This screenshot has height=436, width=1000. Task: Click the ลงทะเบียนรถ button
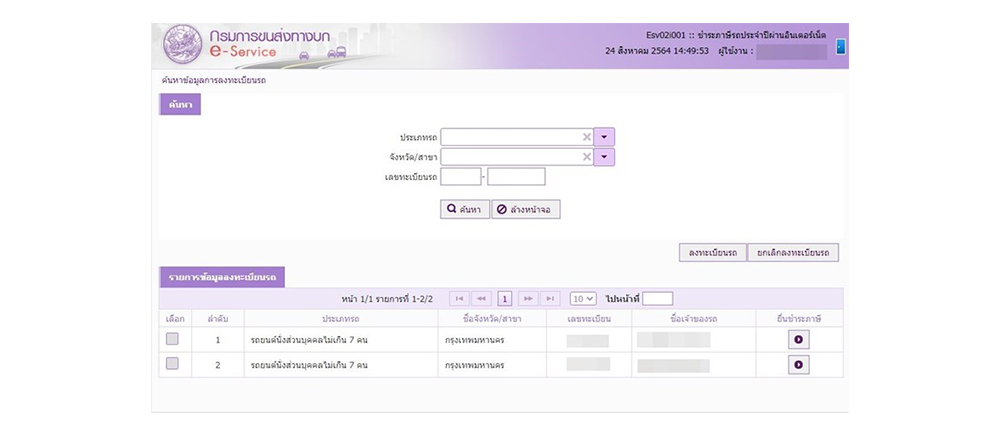tap(712, 253)
